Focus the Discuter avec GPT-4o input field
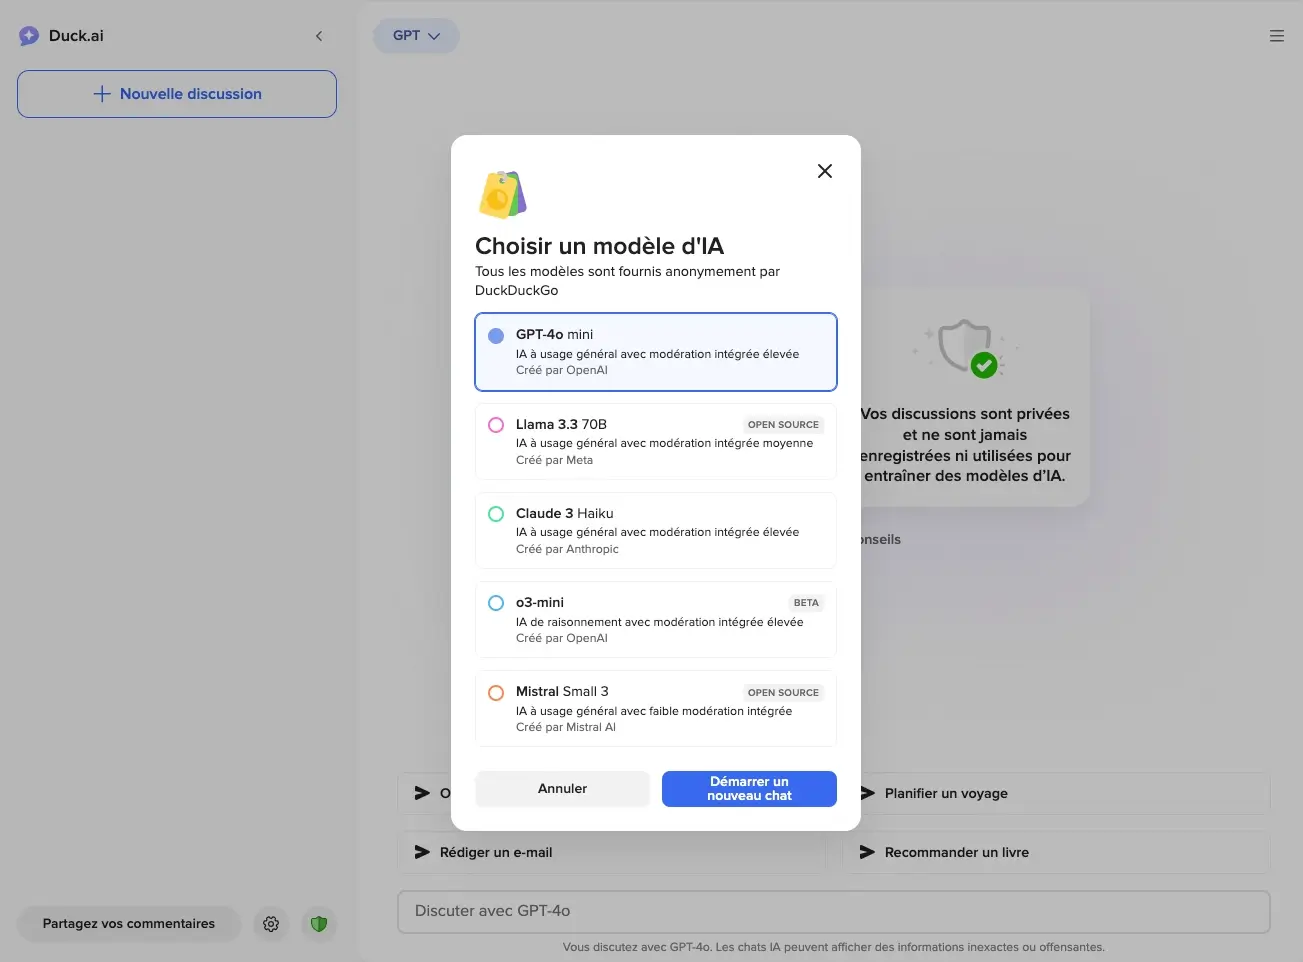This screenshot has height=962, width=1303. 833,911
